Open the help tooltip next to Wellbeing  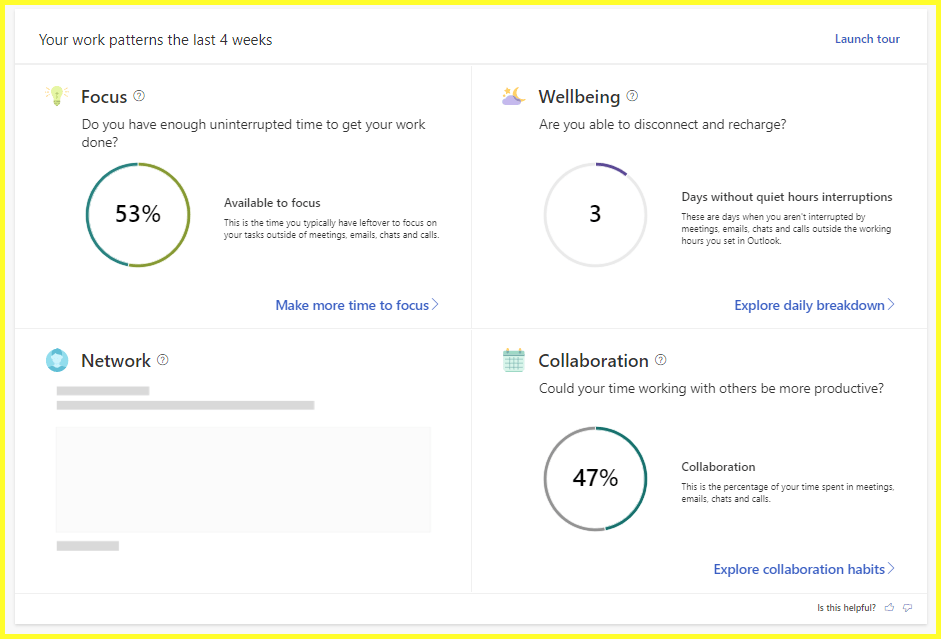(x=632, y=96)
